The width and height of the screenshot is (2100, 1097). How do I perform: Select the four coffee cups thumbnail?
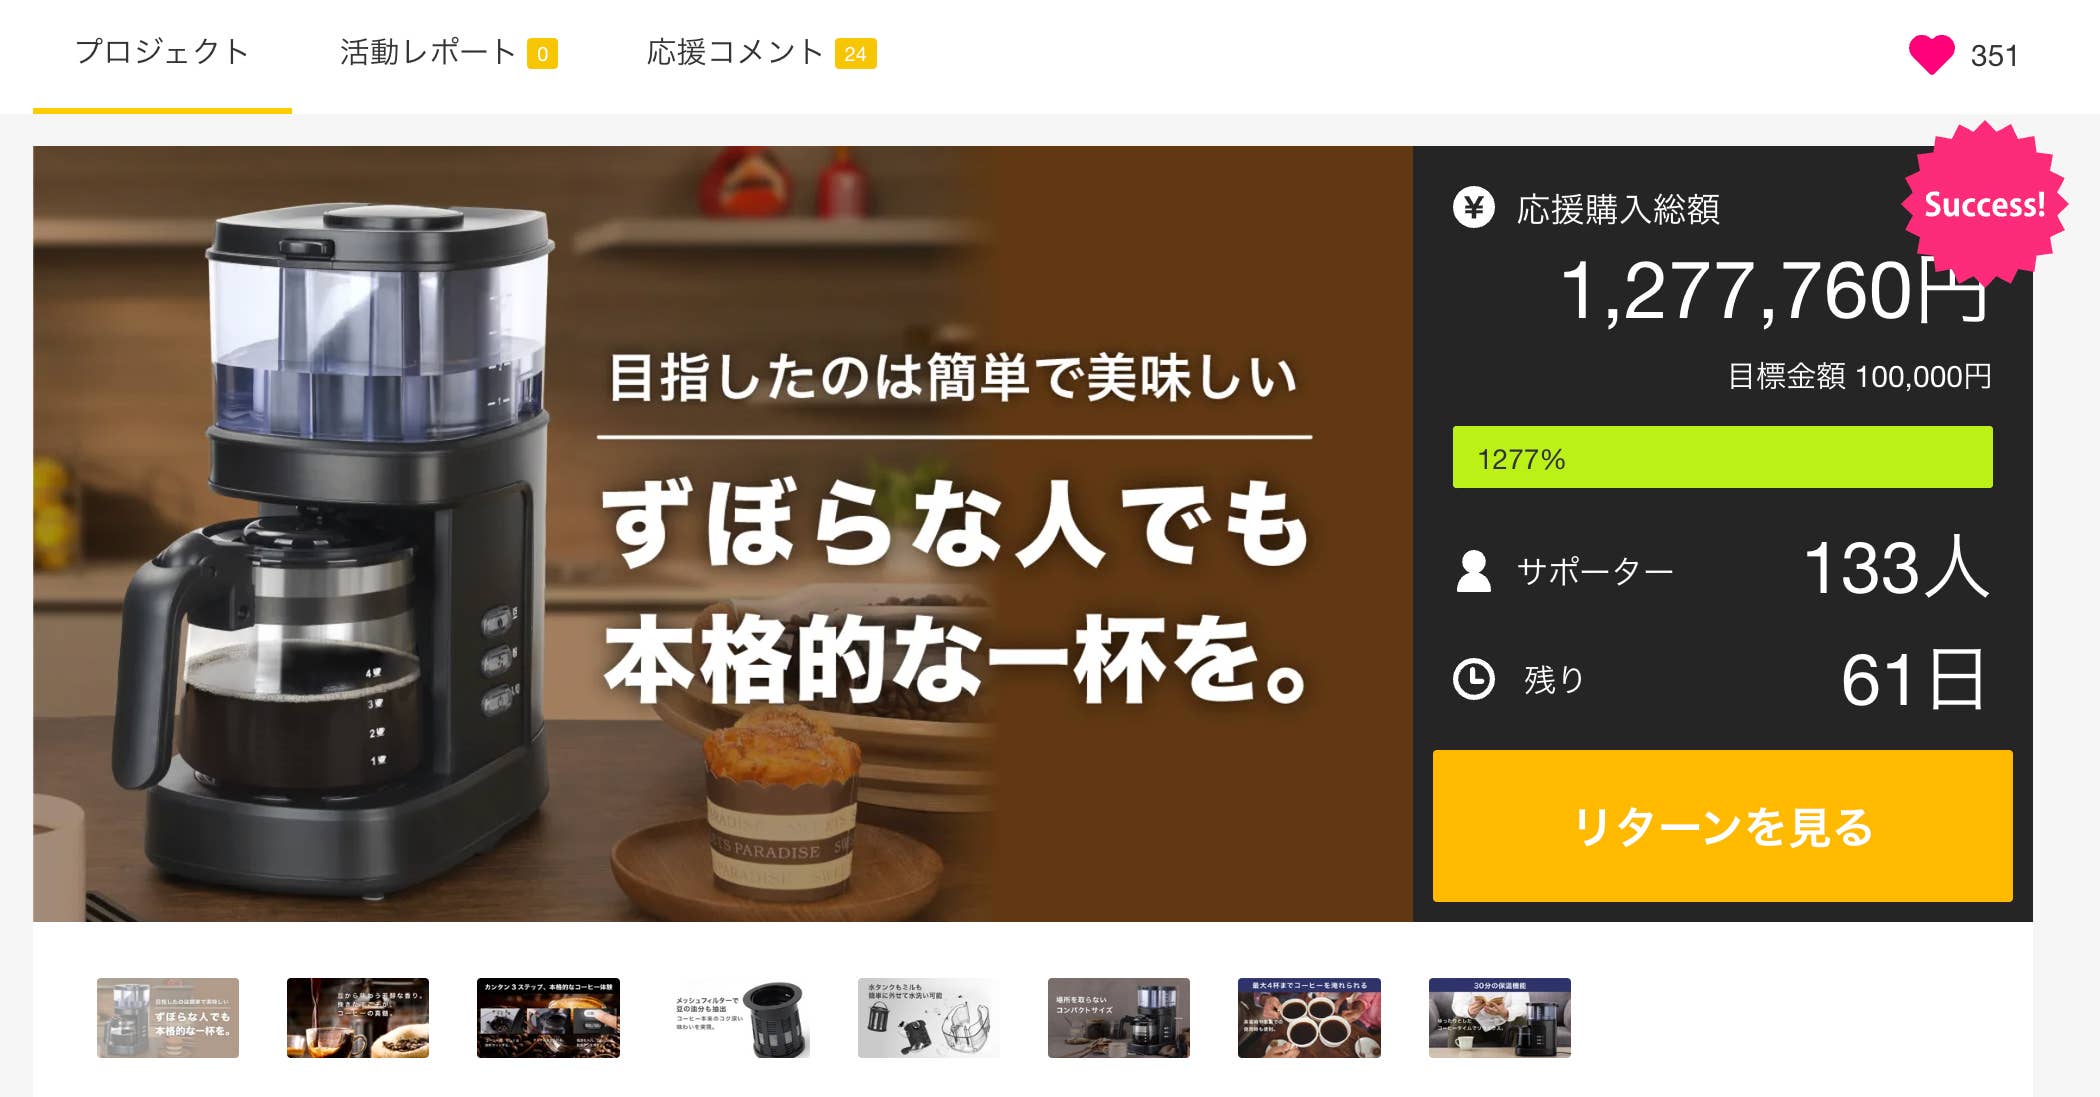click(1309, 1018)
